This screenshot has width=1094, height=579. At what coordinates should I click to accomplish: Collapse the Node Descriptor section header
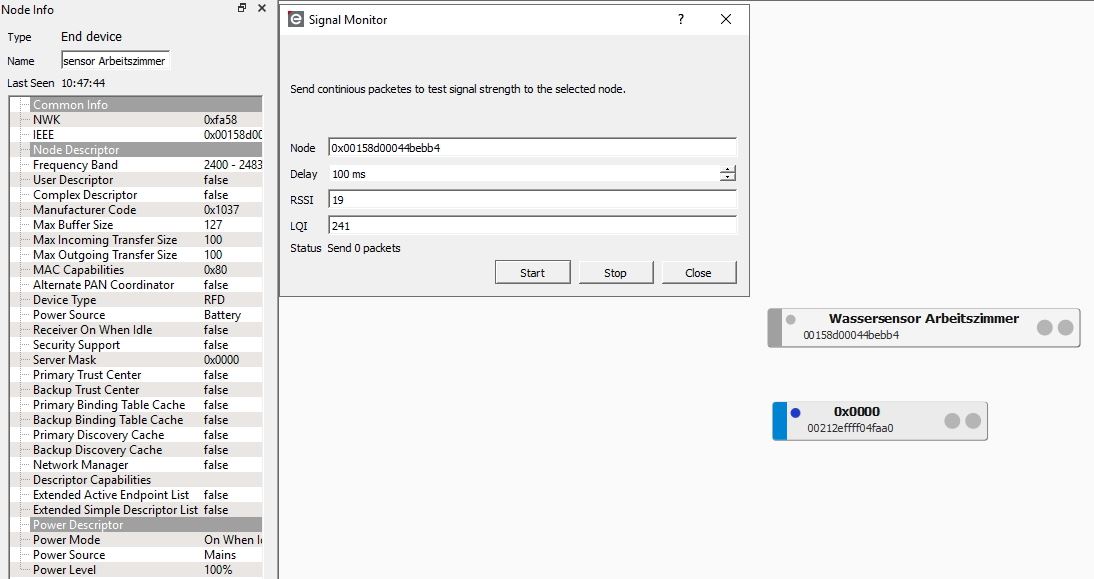(76, 149)
